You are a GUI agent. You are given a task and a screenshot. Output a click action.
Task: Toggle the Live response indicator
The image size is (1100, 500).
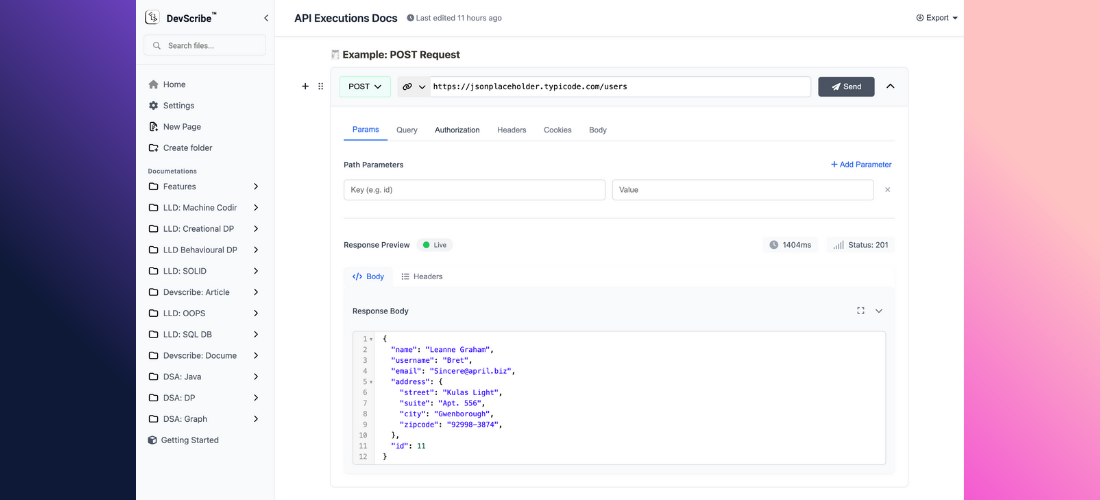(x=434, y=245)
